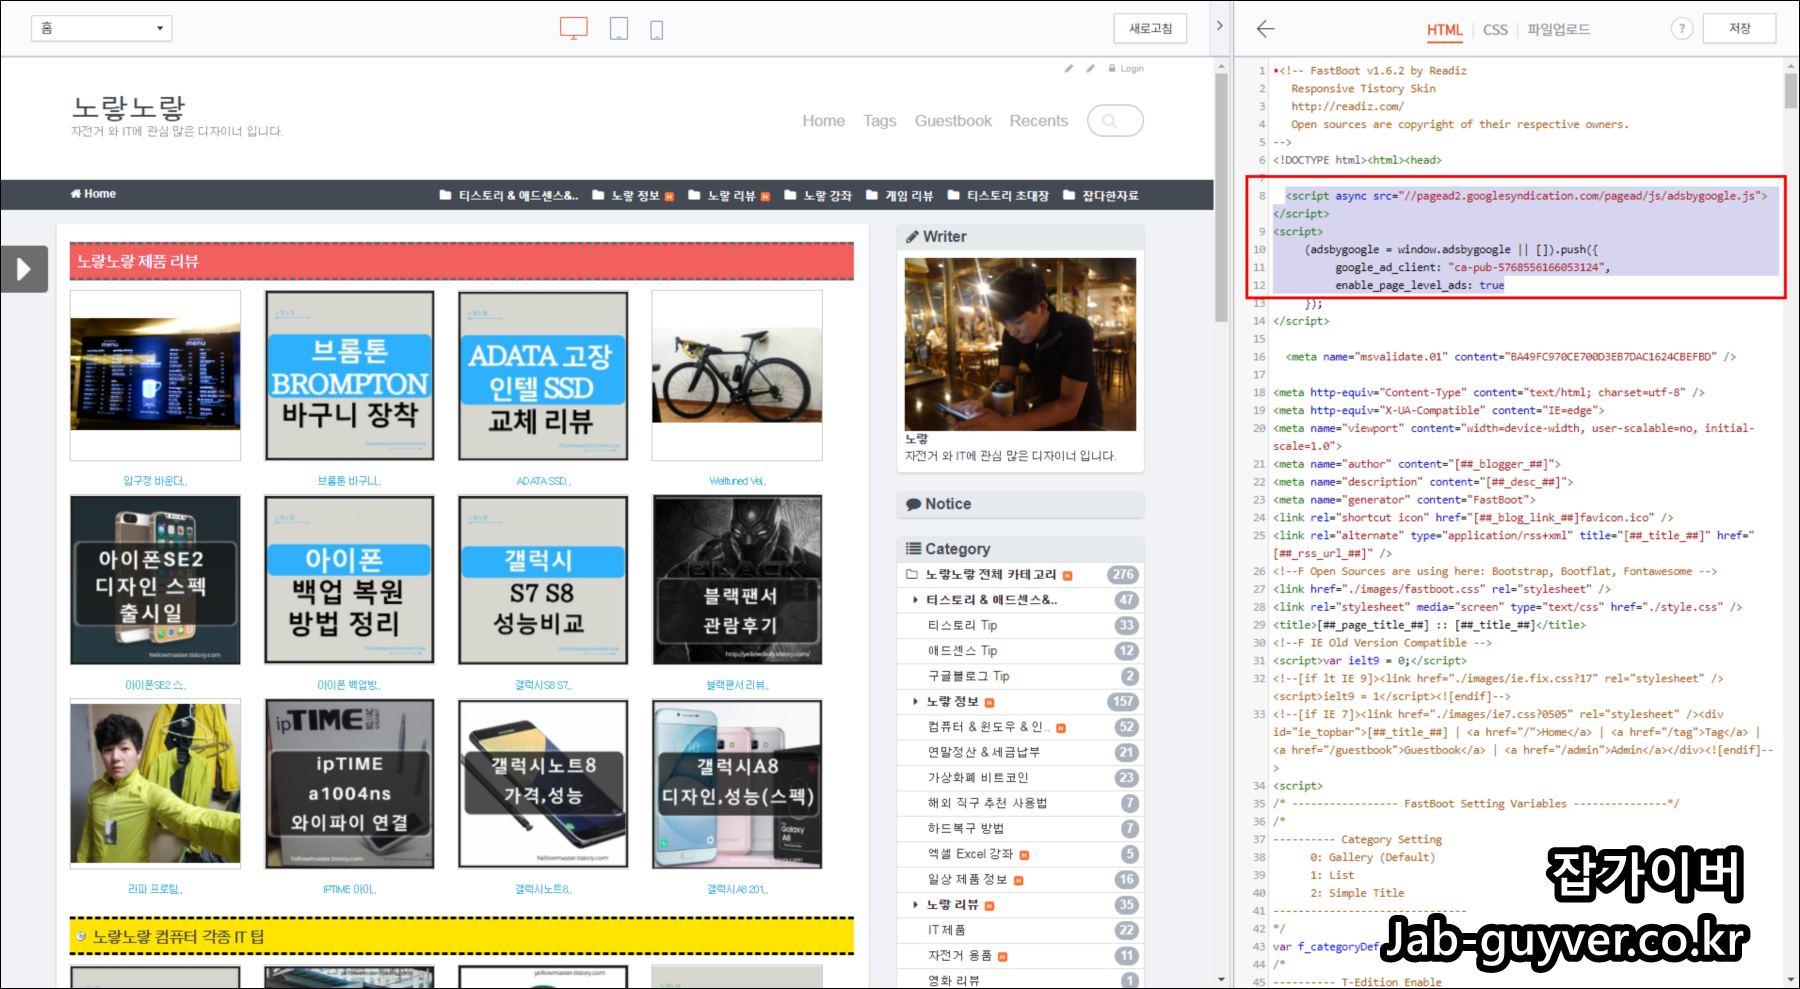Switch to the 파일업로드 tab
This screenshot has width=1800, height=989.
click(1558, 30)
